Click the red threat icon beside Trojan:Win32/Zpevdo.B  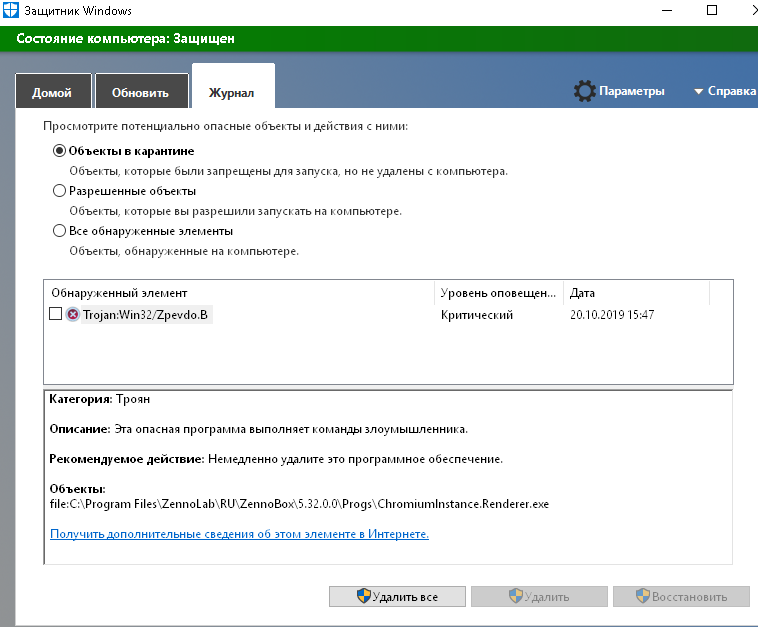[x=73, y=315]
